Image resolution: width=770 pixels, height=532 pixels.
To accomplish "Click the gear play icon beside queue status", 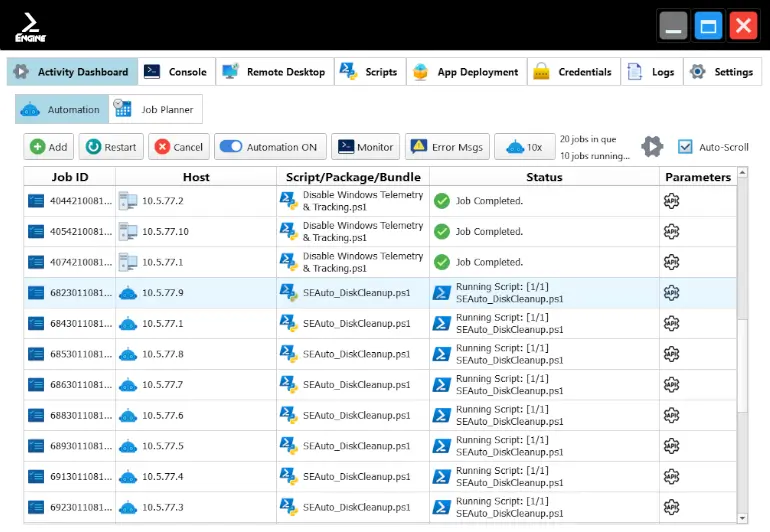I will 652,147.
